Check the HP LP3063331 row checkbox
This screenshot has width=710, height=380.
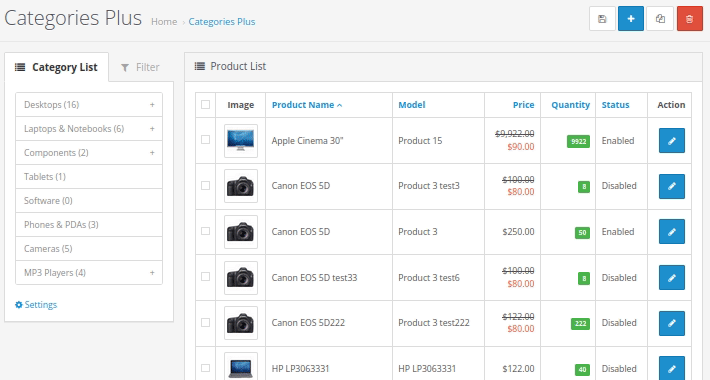(x=206, y=368)
